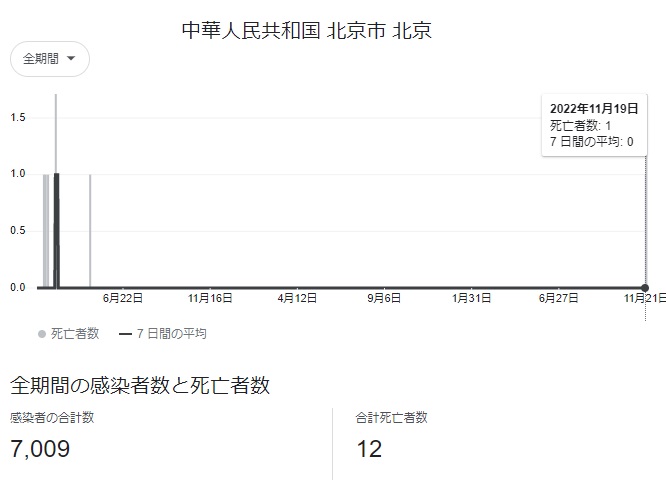
Task: Click the data point at chart's right end
Action: [x=645, y=288]
